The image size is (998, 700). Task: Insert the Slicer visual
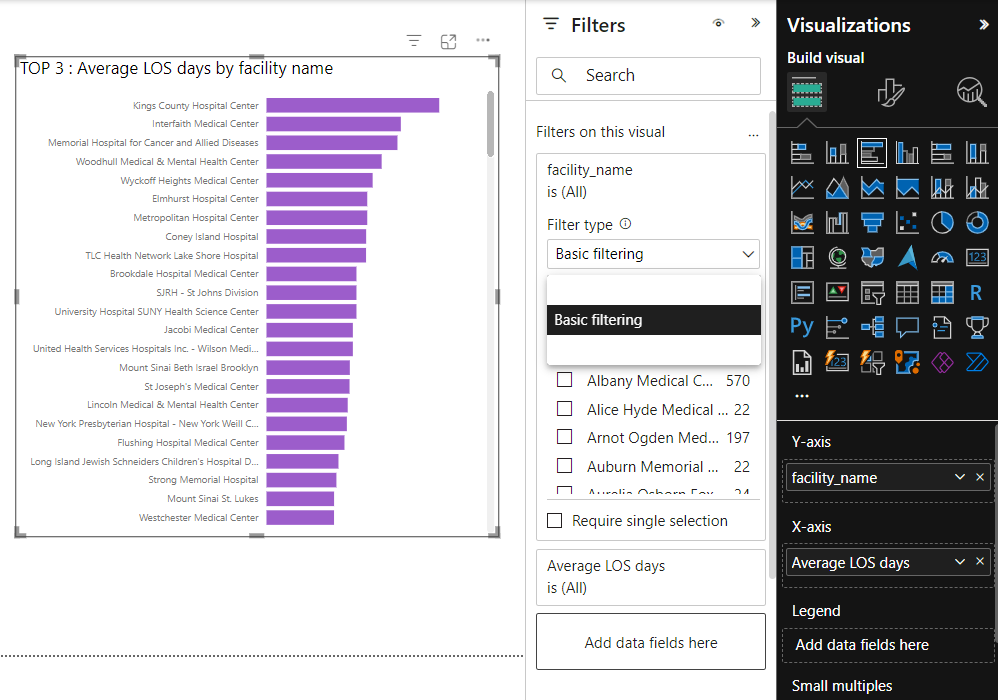point(872,293)
